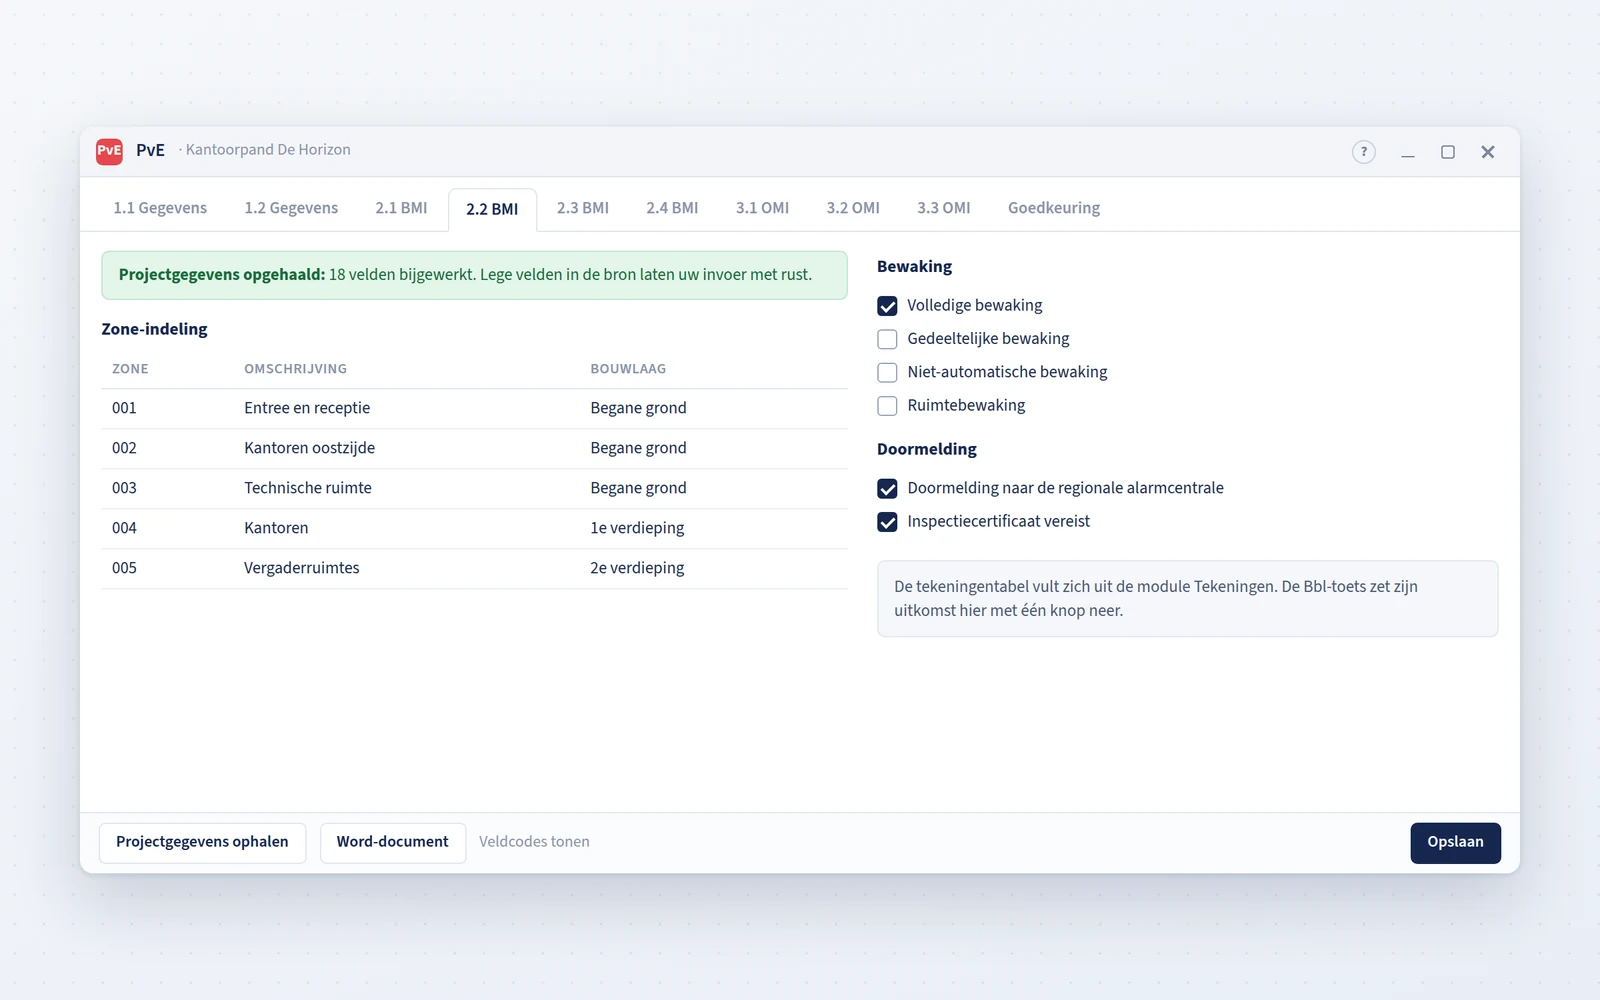Select zone 001 cell

(124, 408)
